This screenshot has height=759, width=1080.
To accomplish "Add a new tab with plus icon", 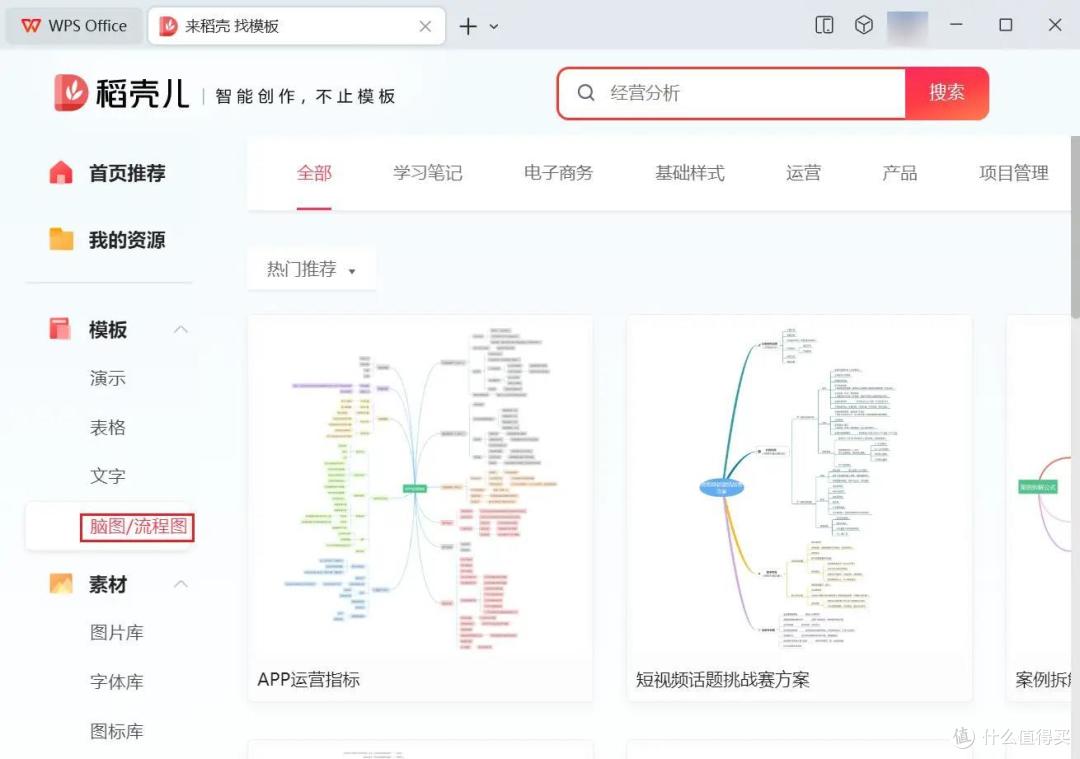I will pos(468,26).
